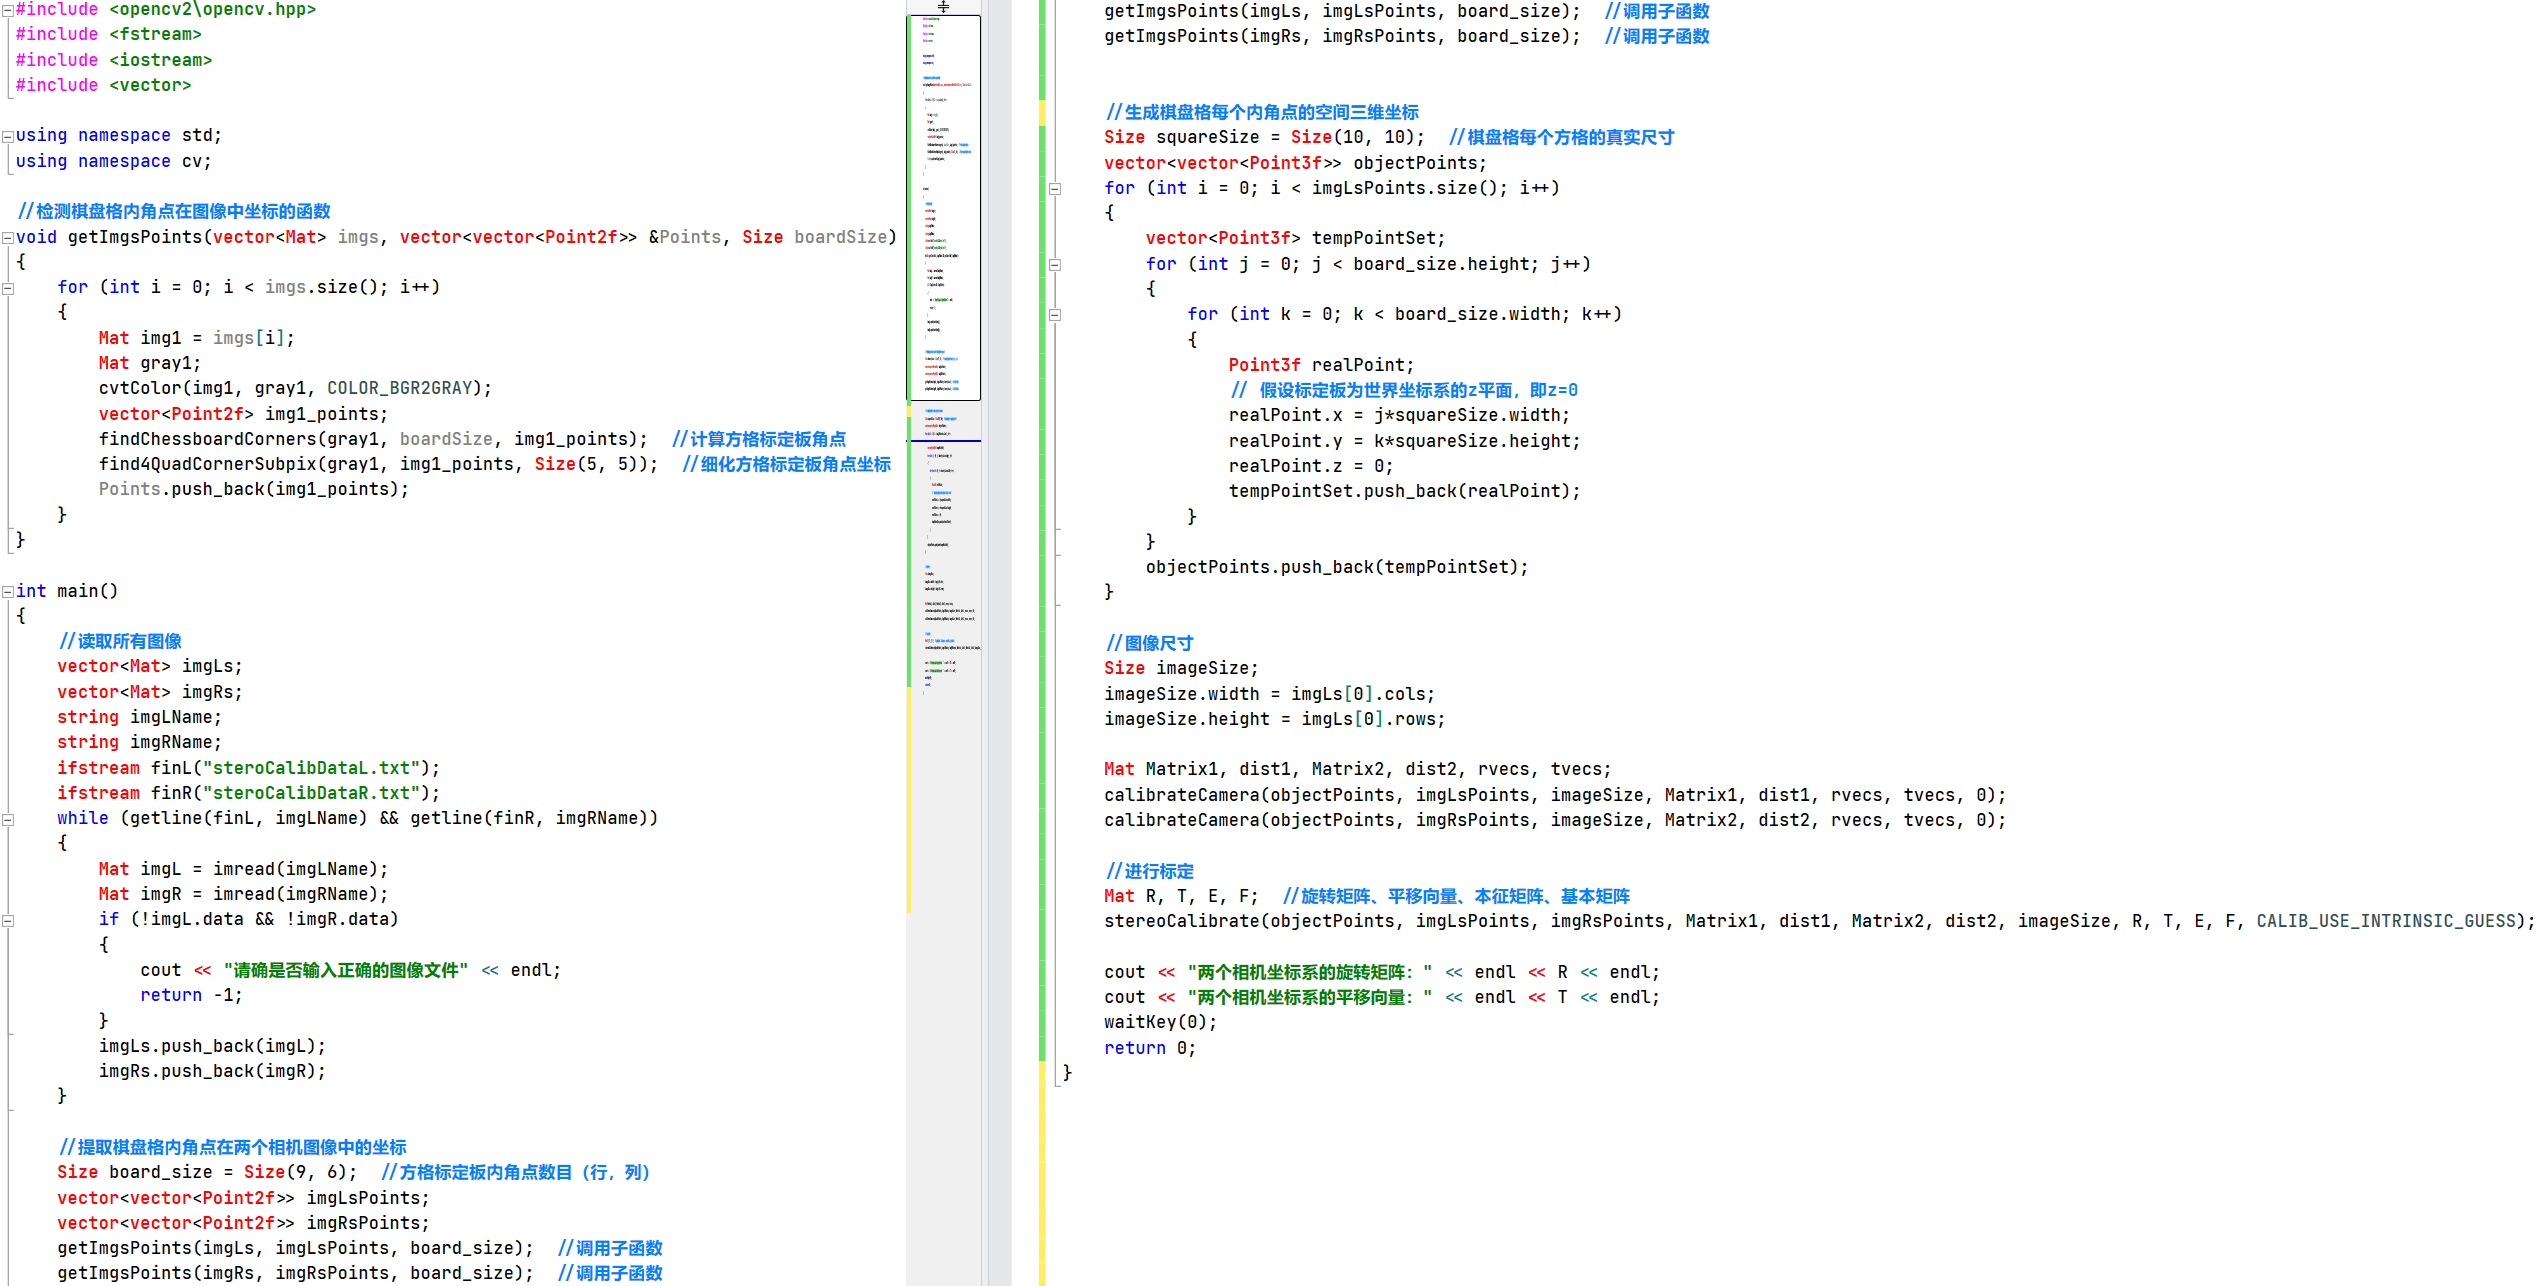2537x1286 pixels.
Task: Click 'vector<Mat> imgLs;' declaration
Action: pos(150,666)
